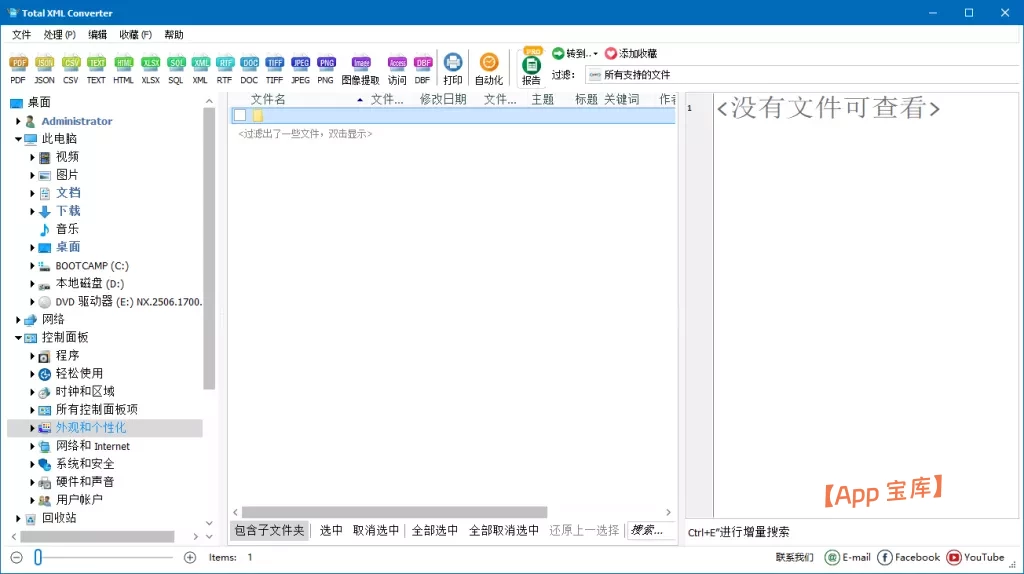The image size is (1024, 574).
Task: Sort by the 修改日期 column header
Action: [x=443, y=99]
